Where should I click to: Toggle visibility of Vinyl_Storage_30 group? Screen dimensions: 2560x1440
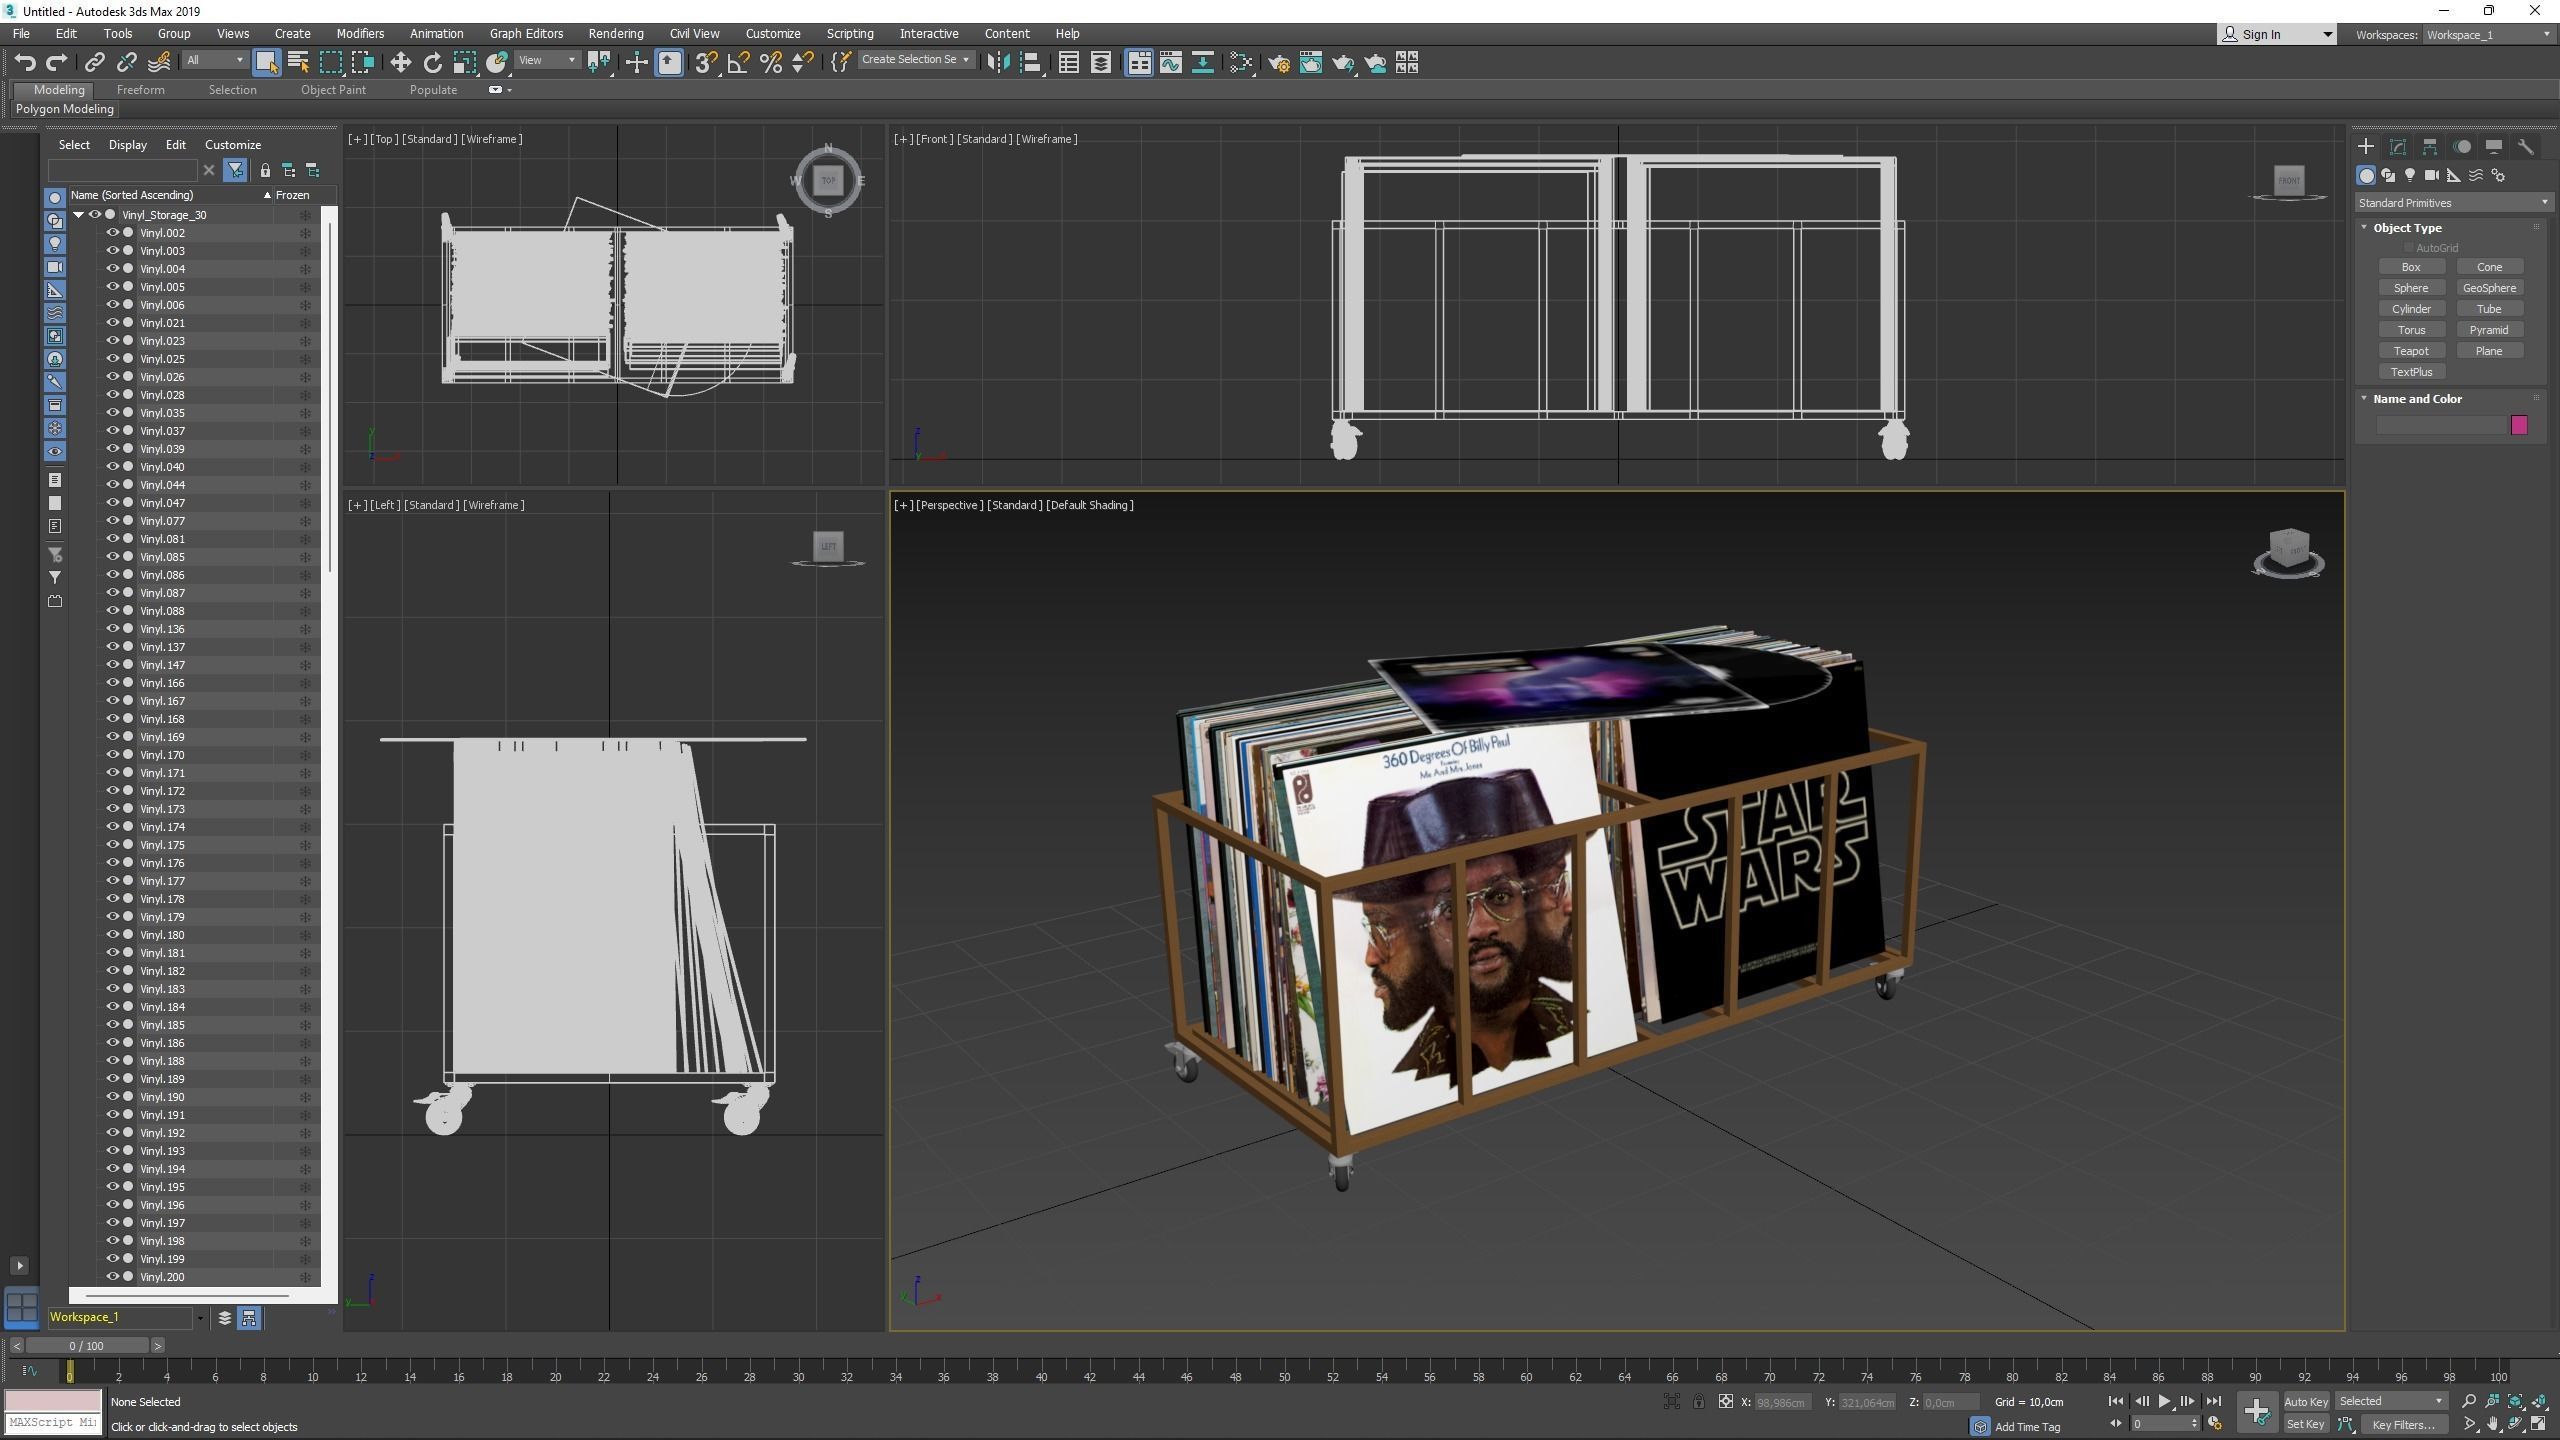(x=95, y=215)
